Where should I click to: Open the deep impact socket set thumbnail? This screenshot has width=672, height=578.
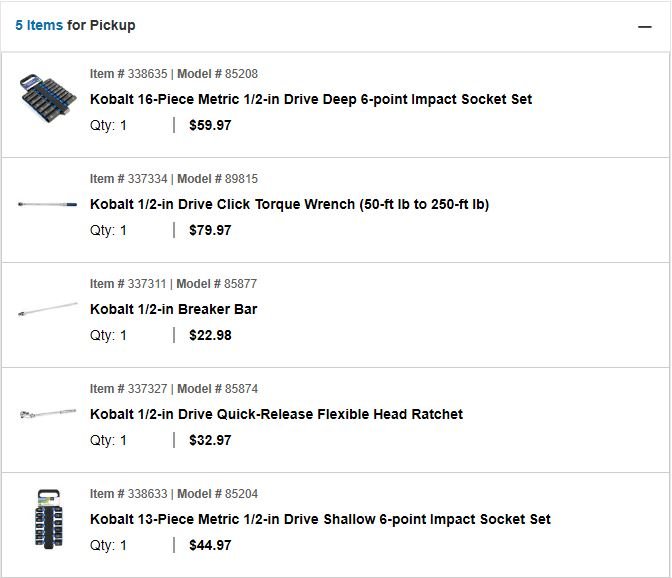coord(48,99)
